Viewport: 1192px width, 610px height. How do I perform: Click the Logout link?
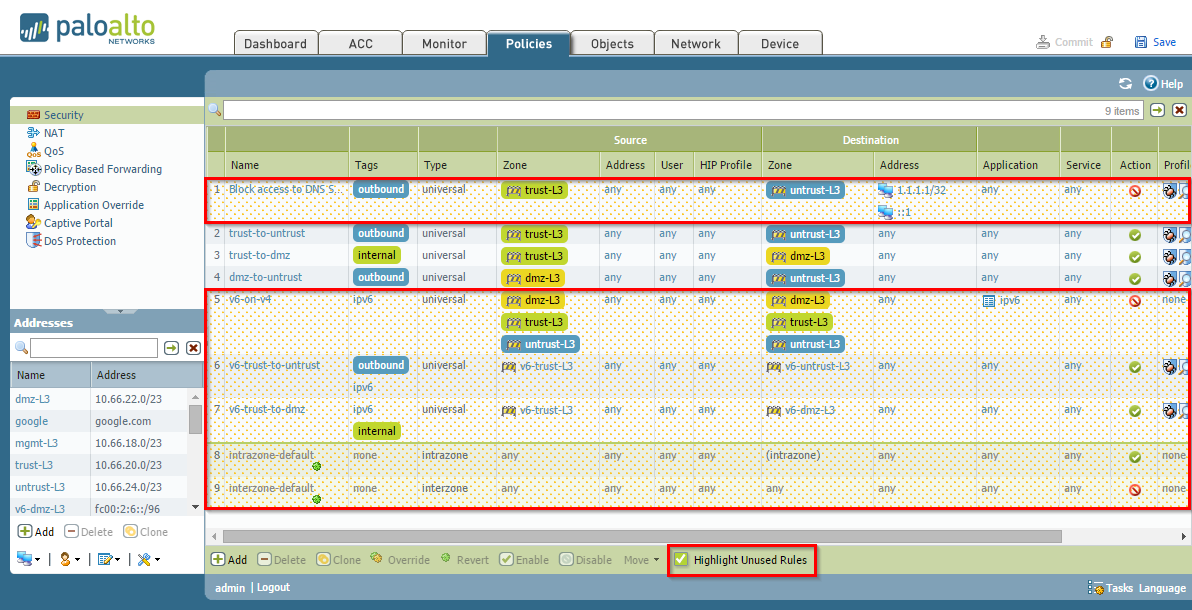273,587
